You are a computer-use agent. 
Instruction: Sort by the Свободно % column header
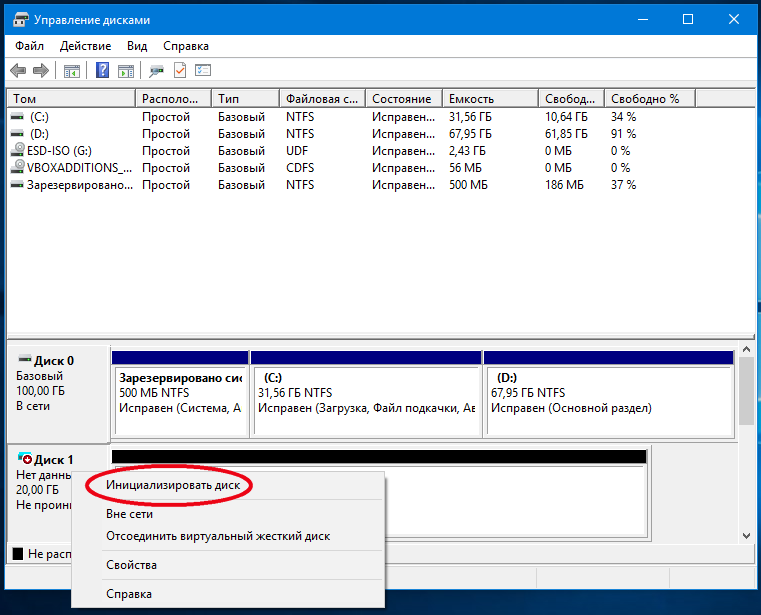[650, 99]
